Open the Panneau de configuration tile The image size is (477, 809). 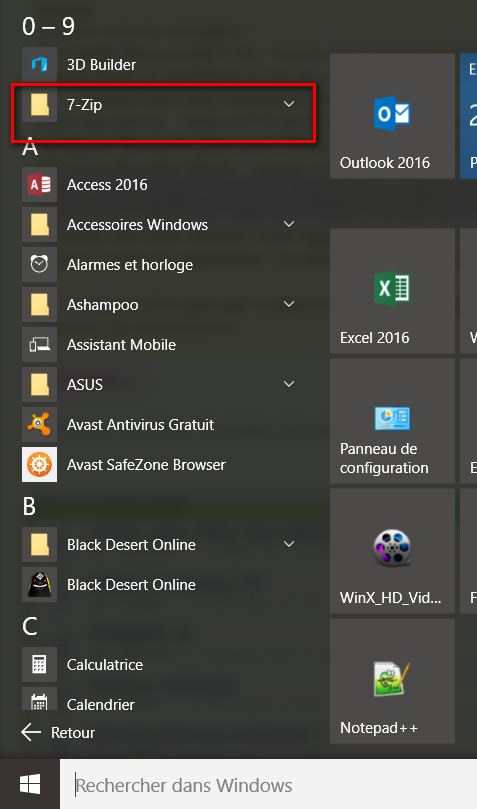[392, 421]
